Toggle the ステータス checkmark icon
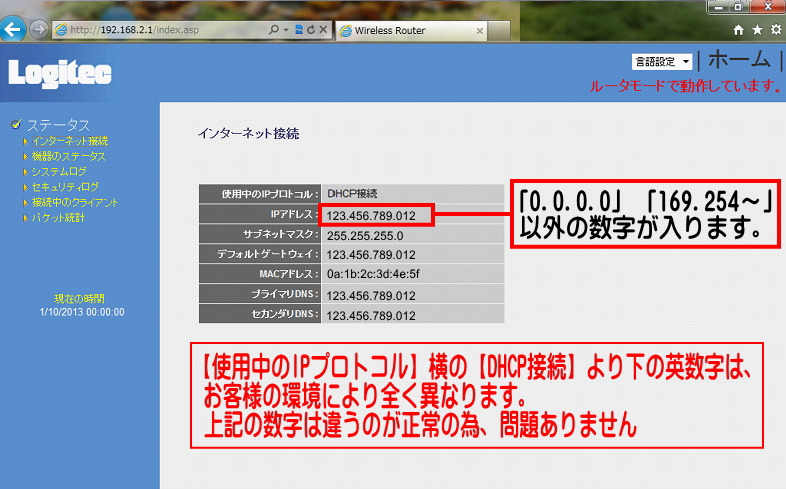This screenshot has height=489, width=786. (15, 124)
